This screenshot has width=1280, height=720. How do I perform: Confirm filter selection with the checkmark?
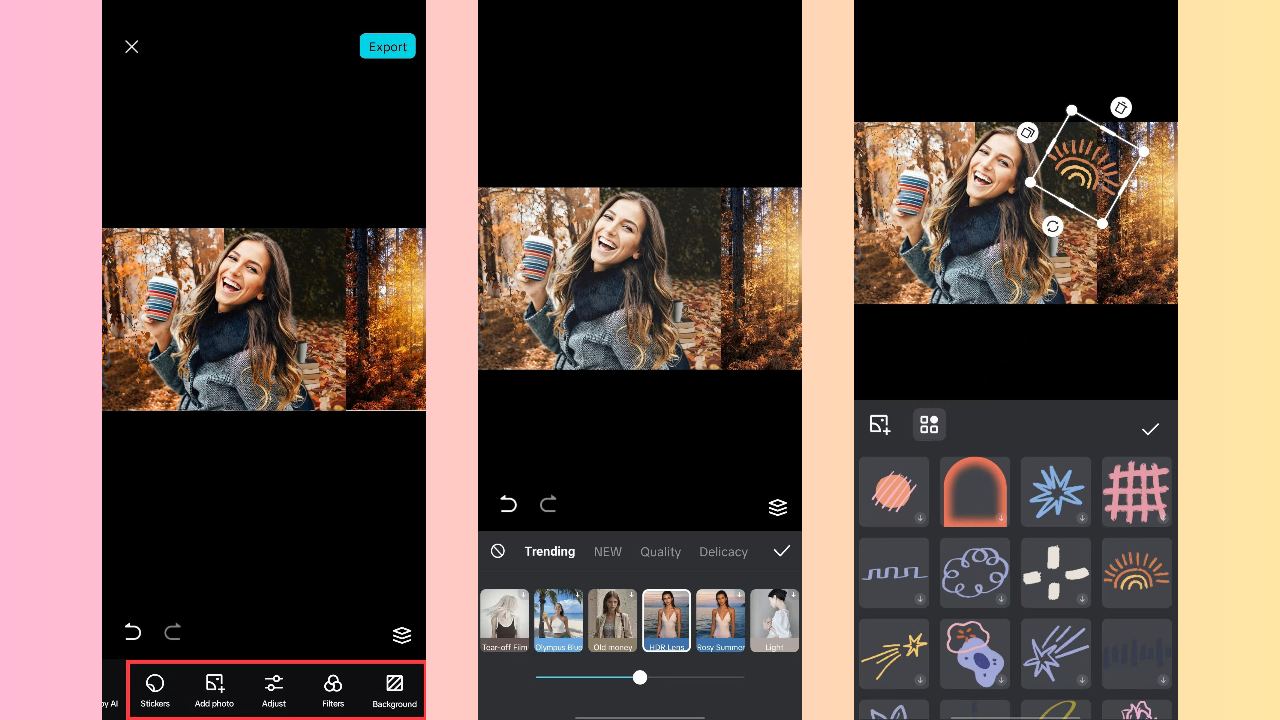coord(782,551)
